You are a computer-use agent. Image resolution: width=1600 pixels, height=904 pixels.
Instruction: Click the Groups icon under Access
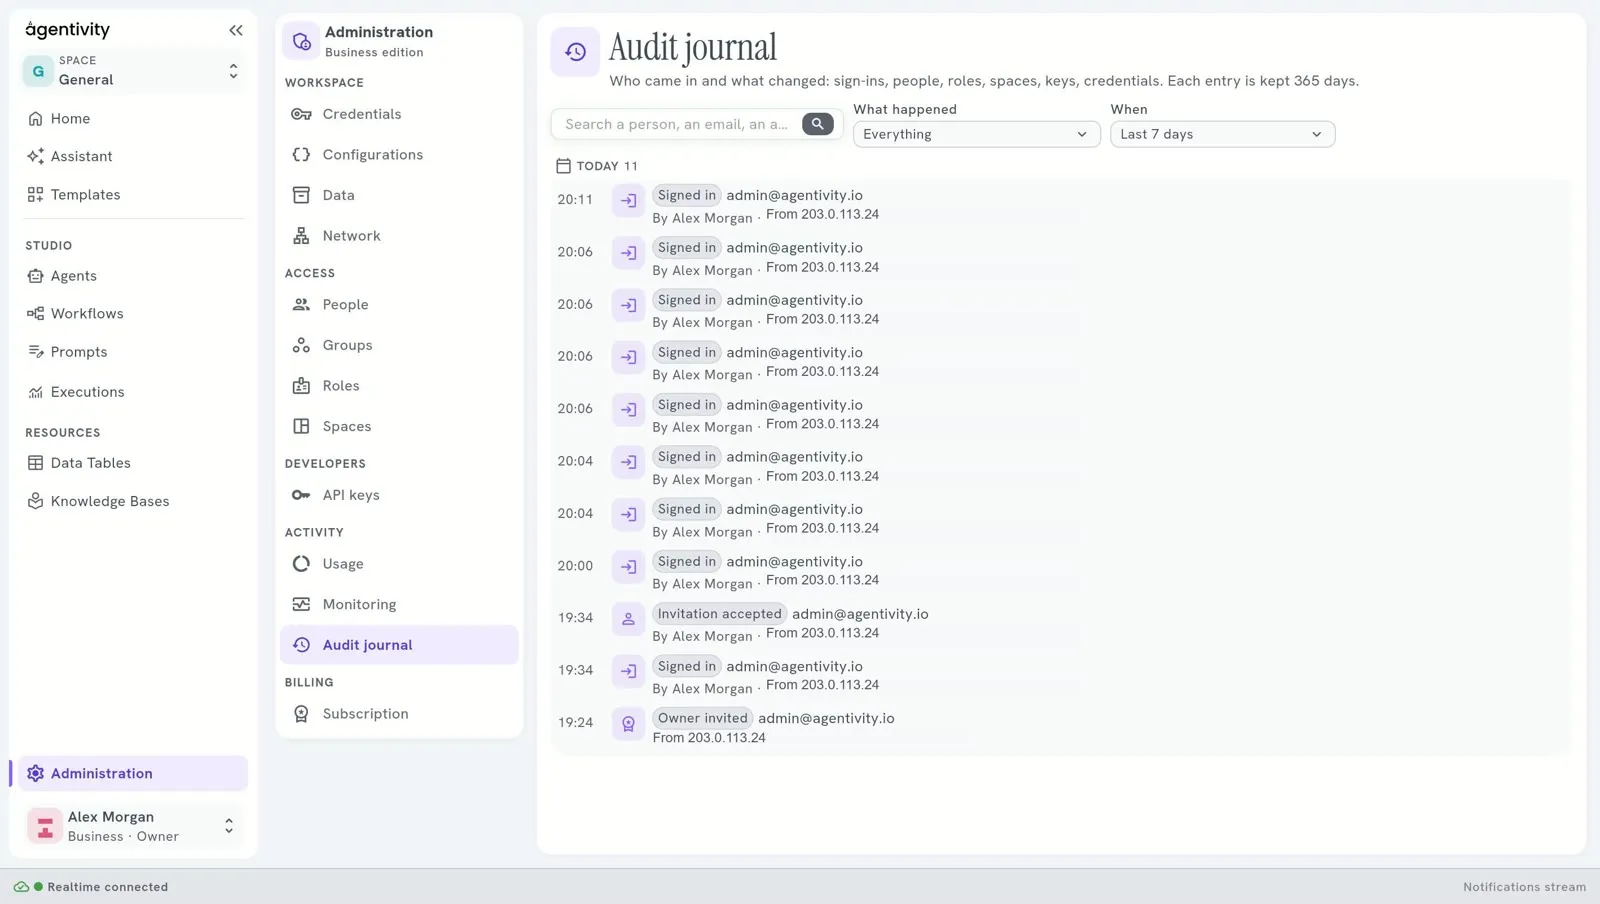pyautogui.click(x=301, y=345)
